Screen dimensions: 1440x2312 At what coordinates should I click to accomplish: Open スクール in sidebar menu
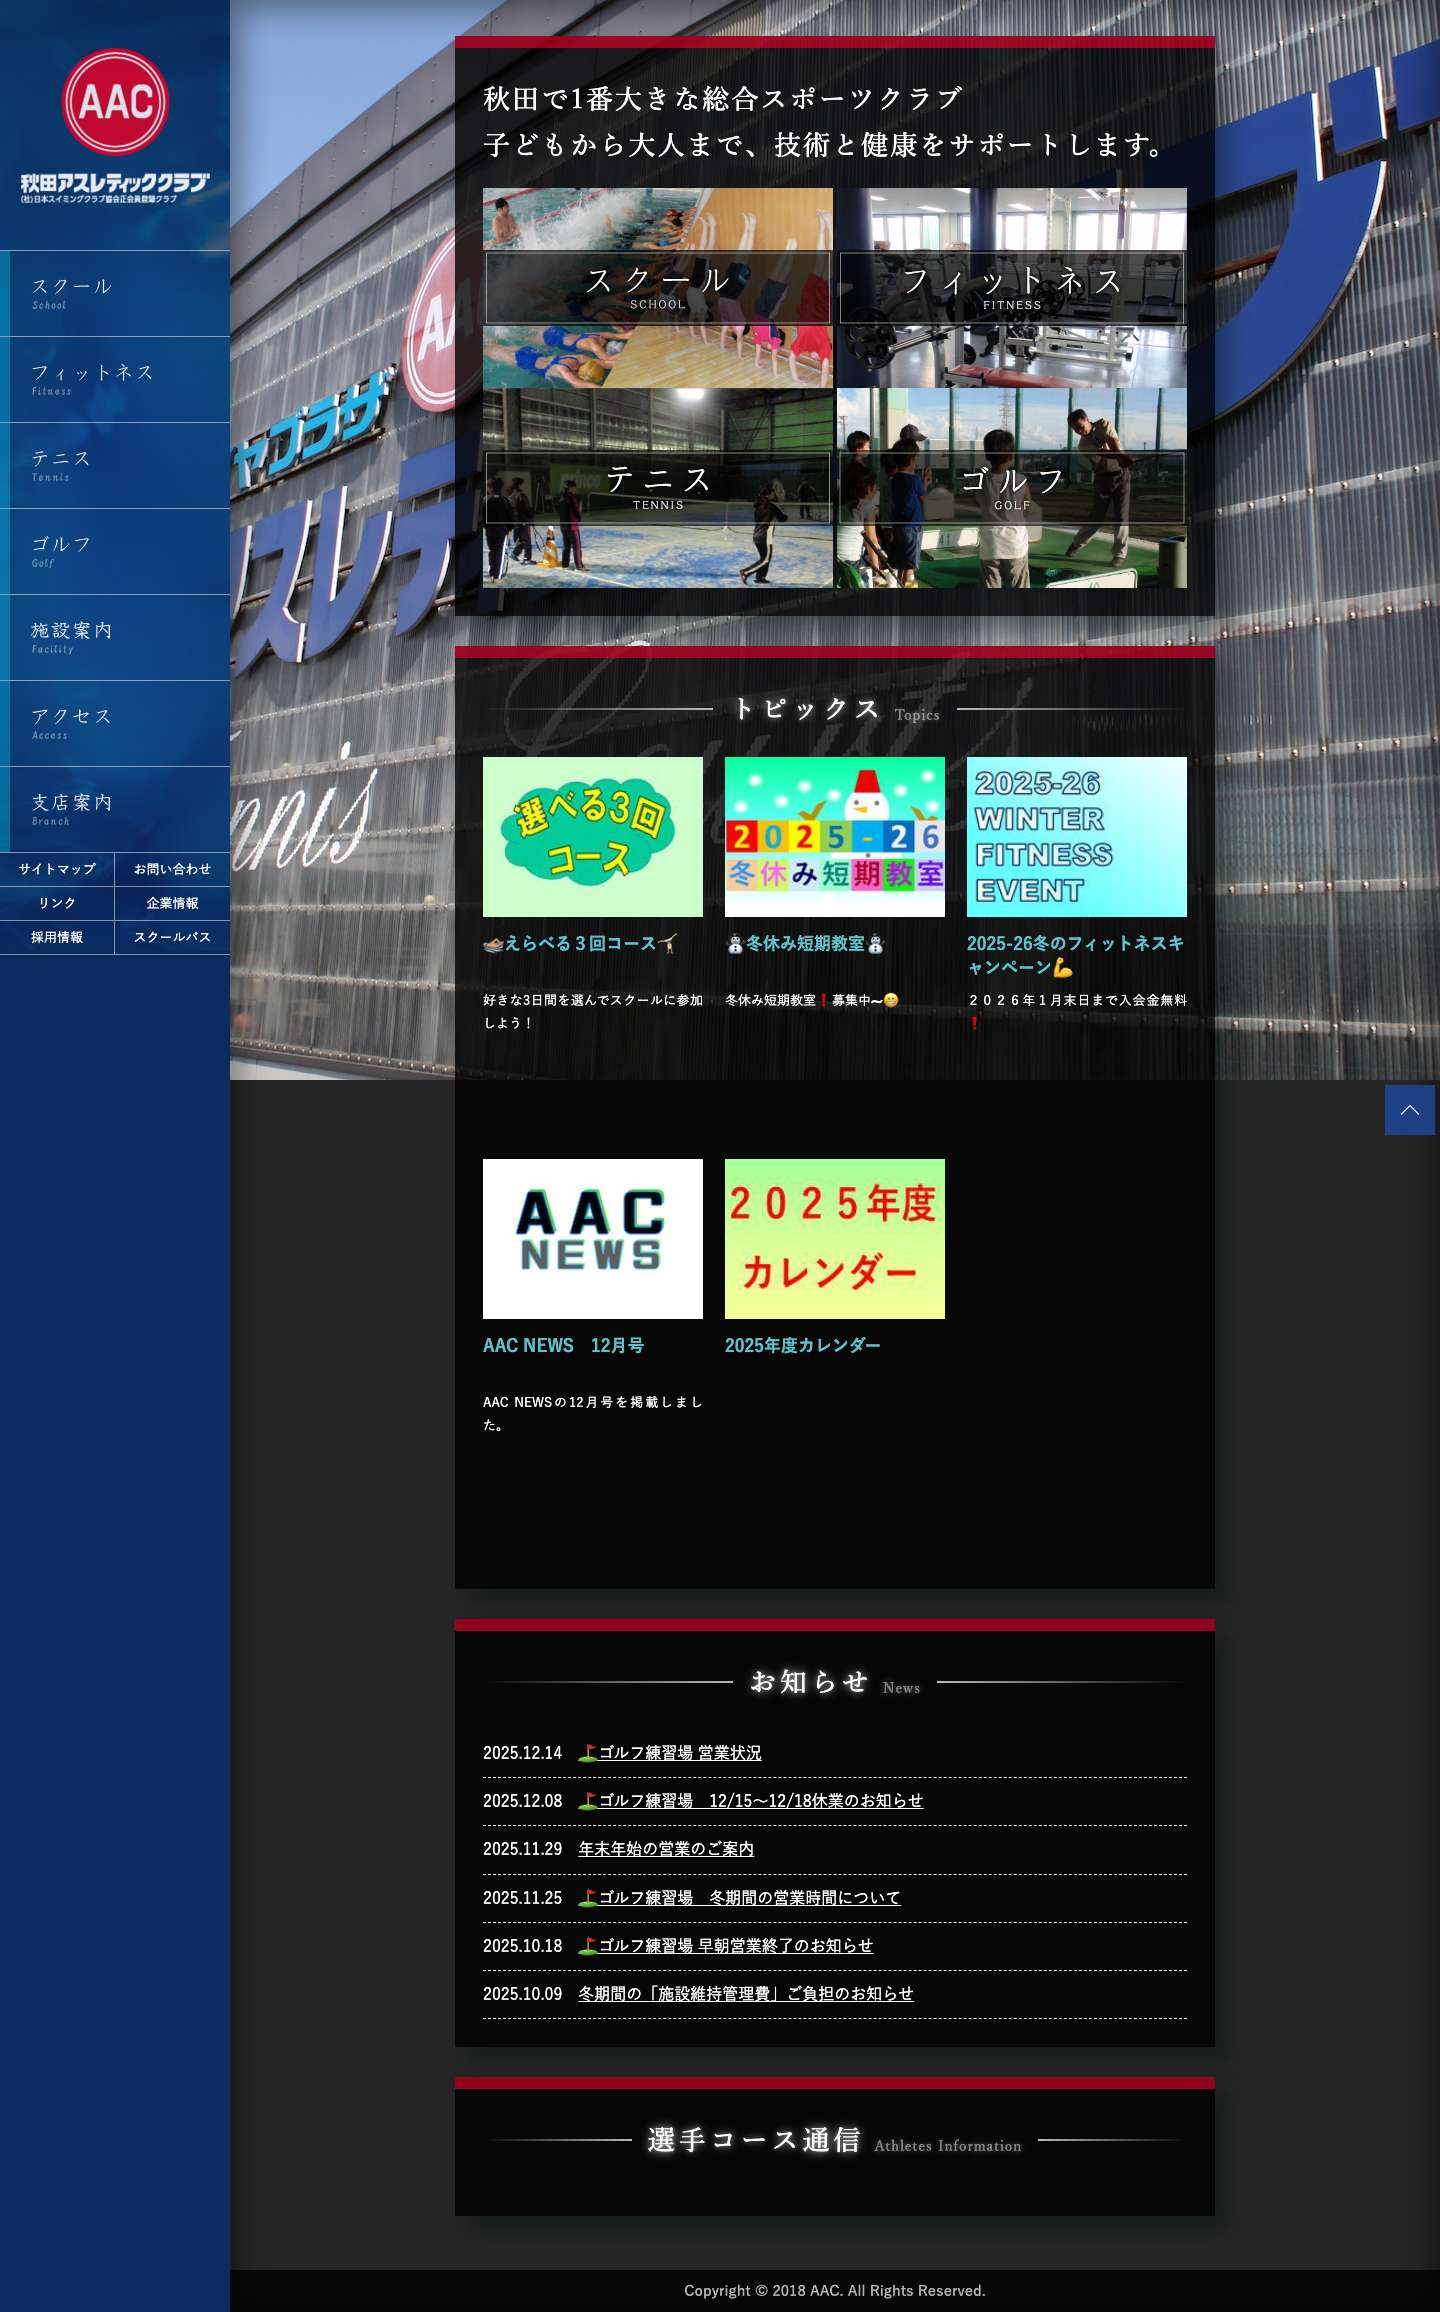115,293
